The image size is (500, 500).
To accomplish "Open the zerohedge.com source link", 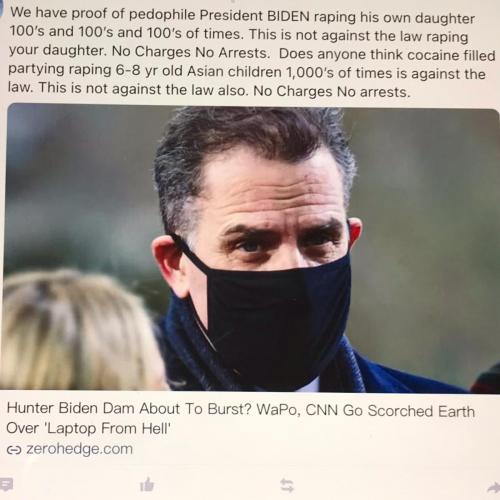I will tap(79, 449).
